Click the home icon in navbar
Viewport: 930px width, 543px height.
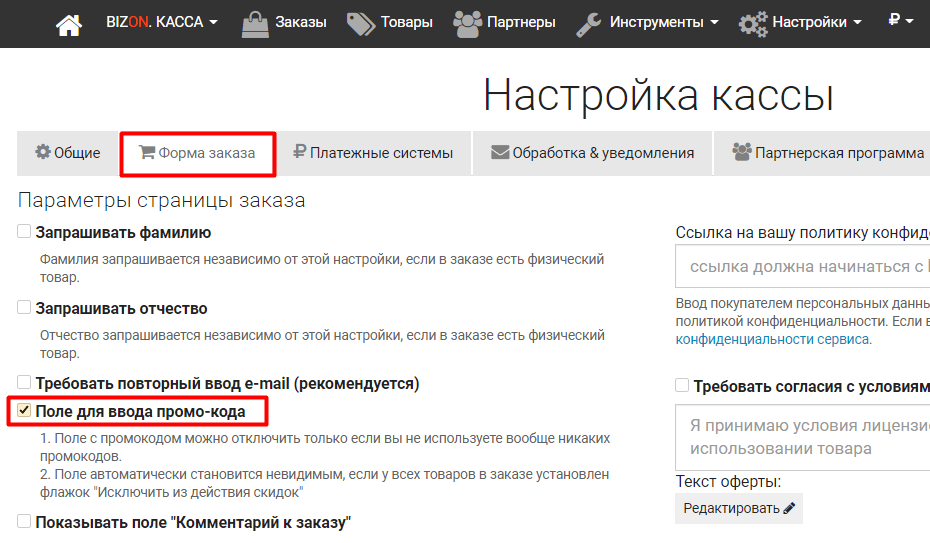(68, 23)
